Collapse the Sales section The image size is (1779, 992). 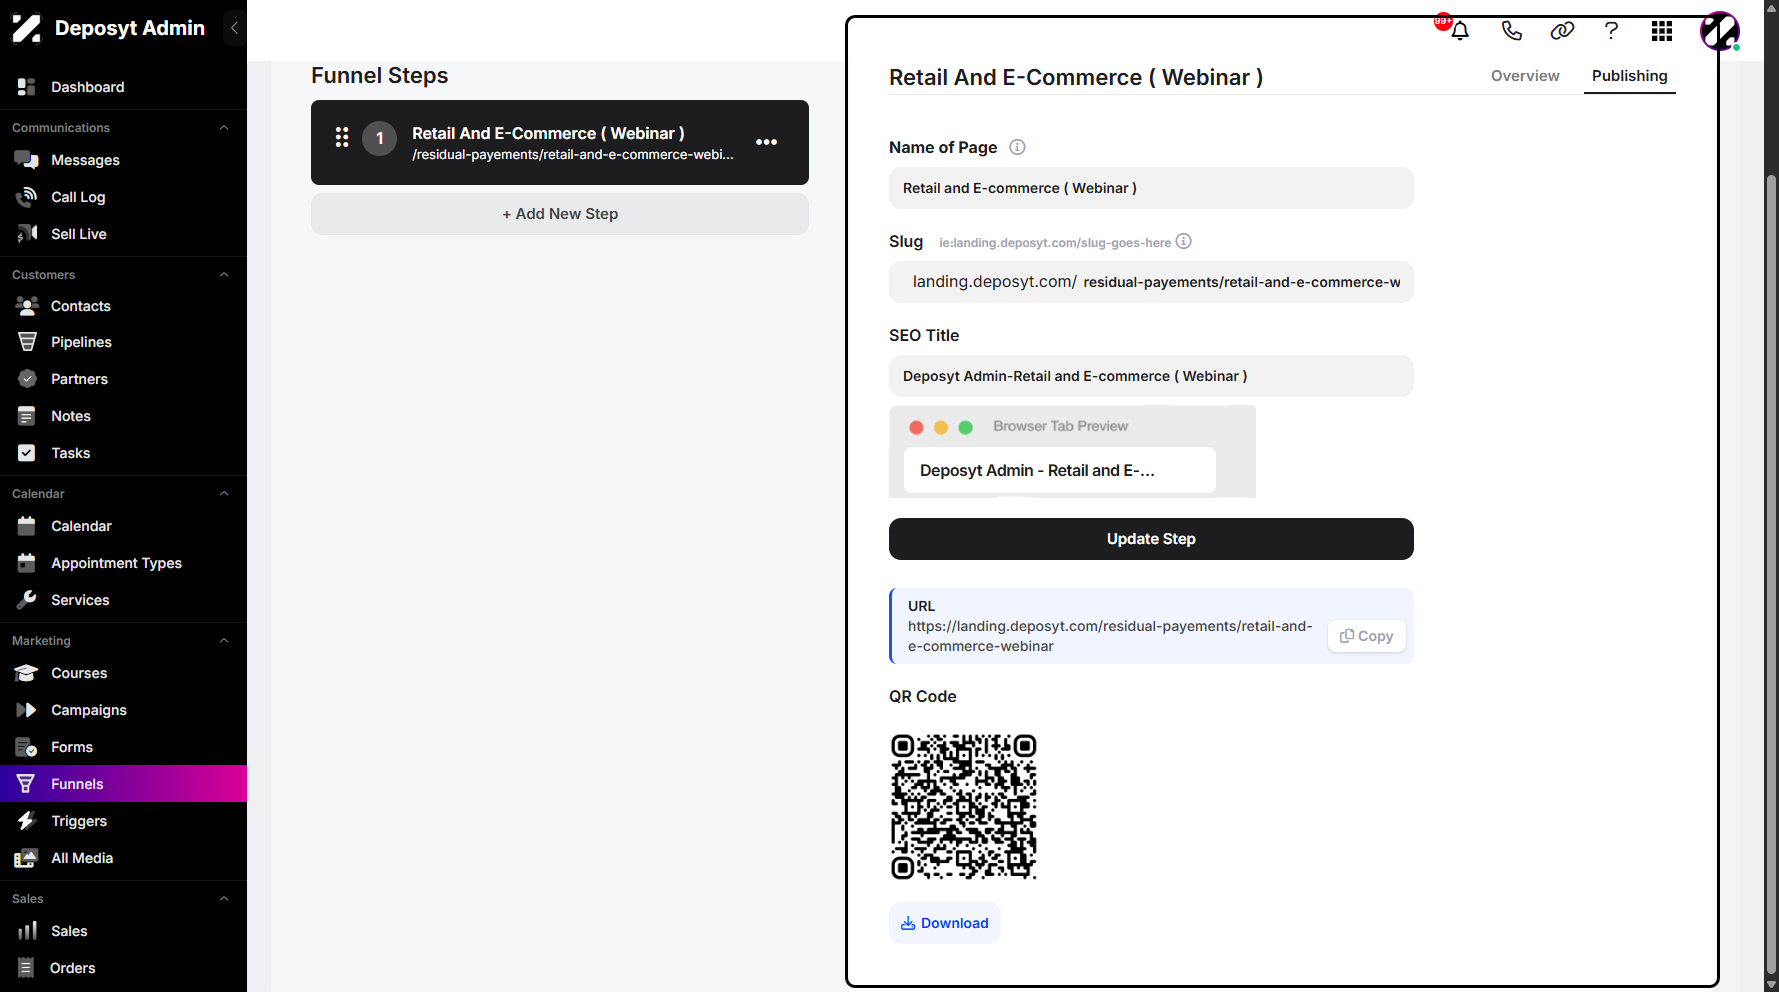[x=224, y=899]
